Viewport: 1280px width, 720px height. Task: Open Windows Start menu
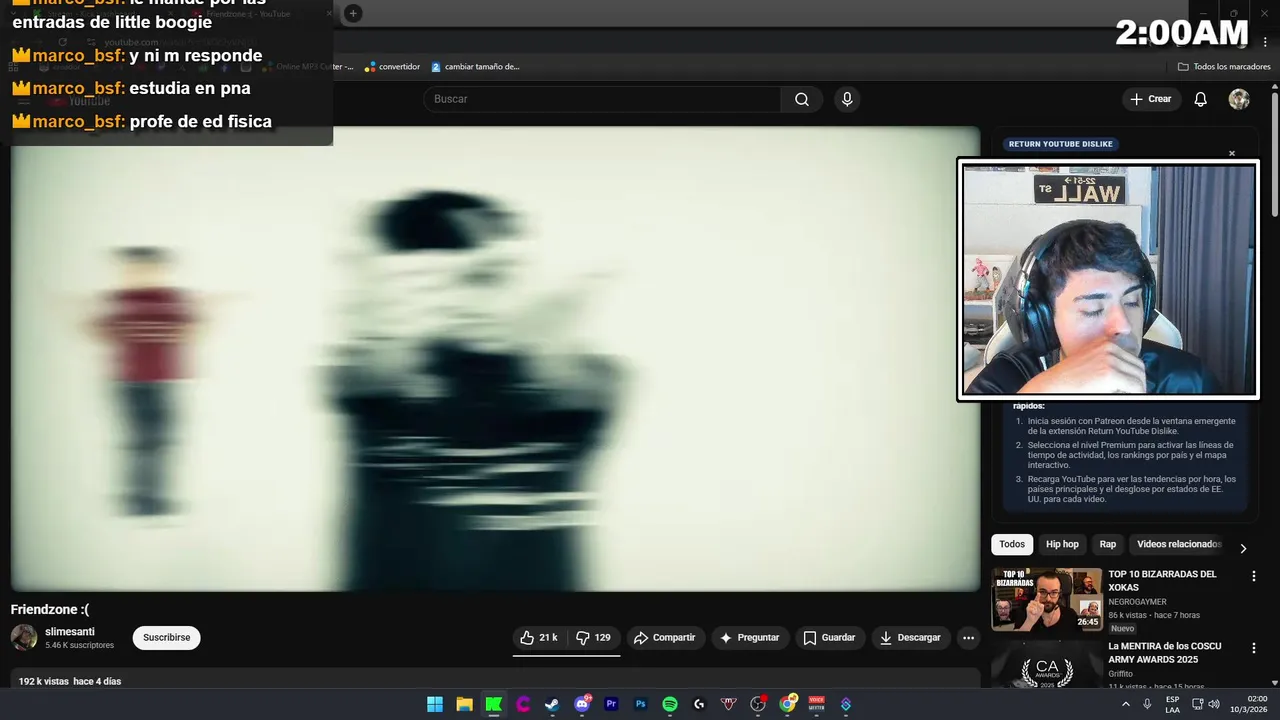(435, 704)
